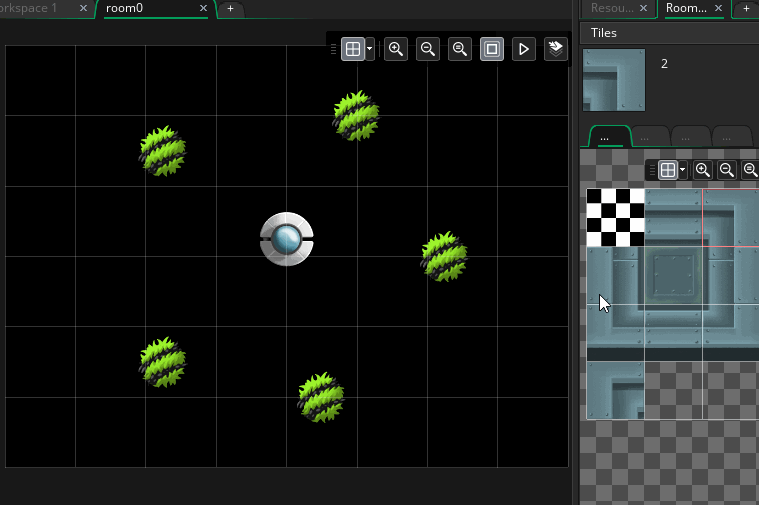Close the Room editor panel tab
759x505 pixels.
718,8
